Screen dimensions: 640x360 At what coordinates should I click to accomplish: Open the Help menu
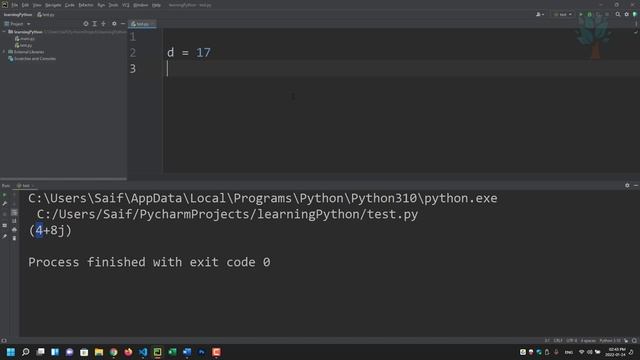click(156, 5)
